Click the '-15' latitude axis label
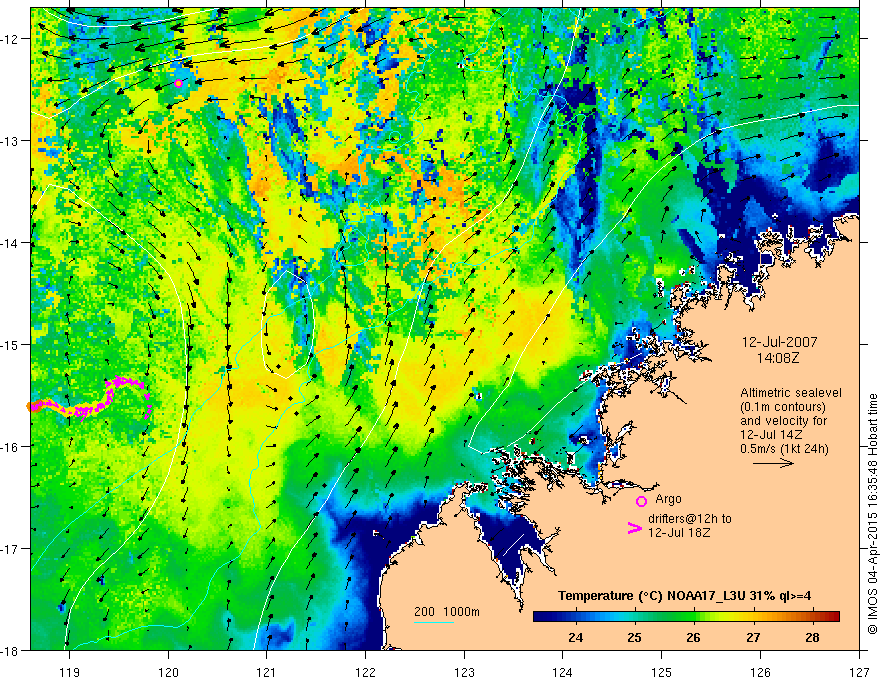 coord(10,344)
